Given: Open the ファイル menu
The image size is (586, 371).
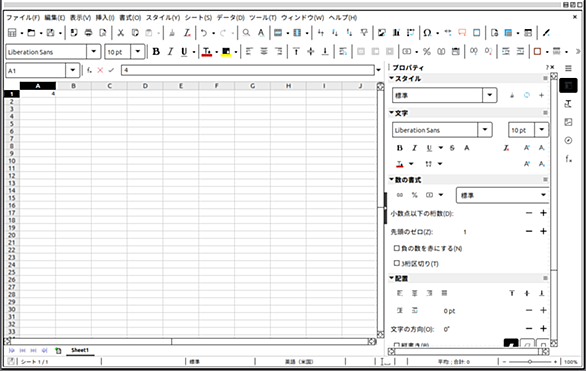Looking at the screenshot, I should click(x=23, y=18).
